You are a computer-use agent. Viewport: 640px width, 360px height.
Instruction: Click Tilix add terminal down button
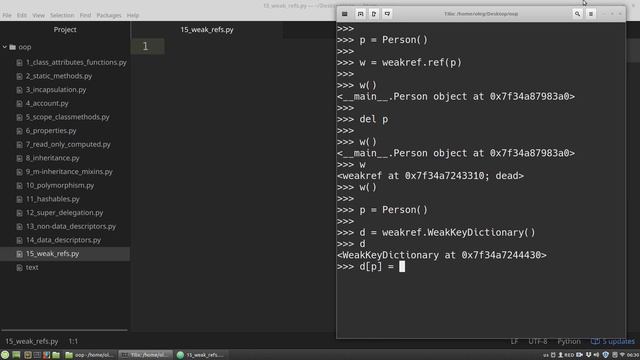(387, 14)
